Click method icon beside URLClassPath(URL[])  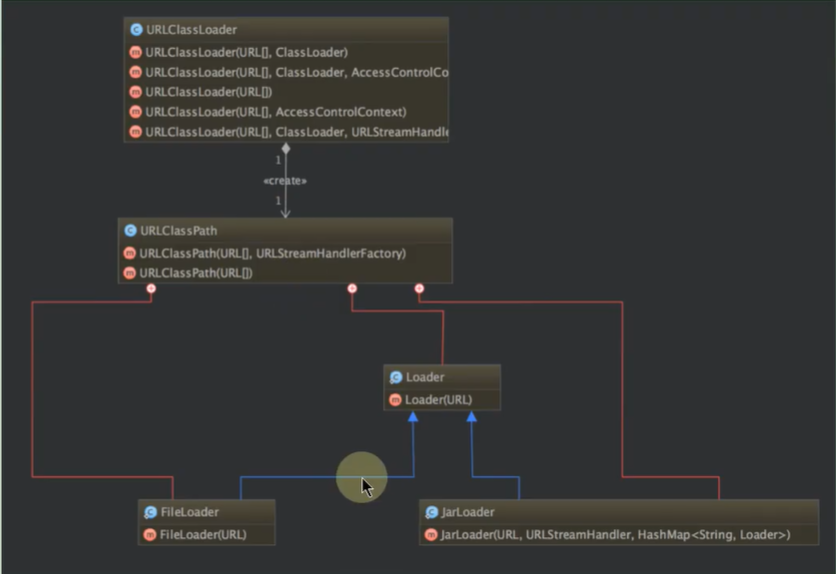point(129,273)
